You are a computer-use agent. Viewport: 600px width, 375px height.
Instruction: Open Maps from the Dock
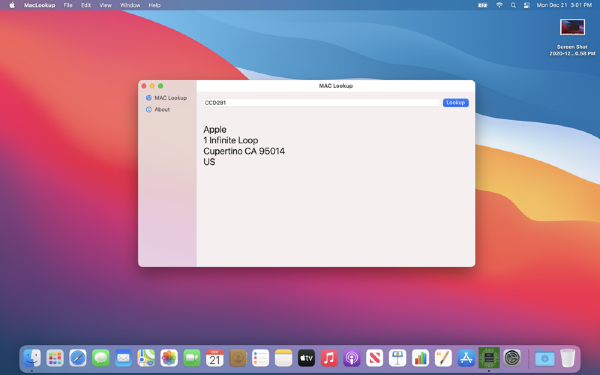tap(146, 358)
